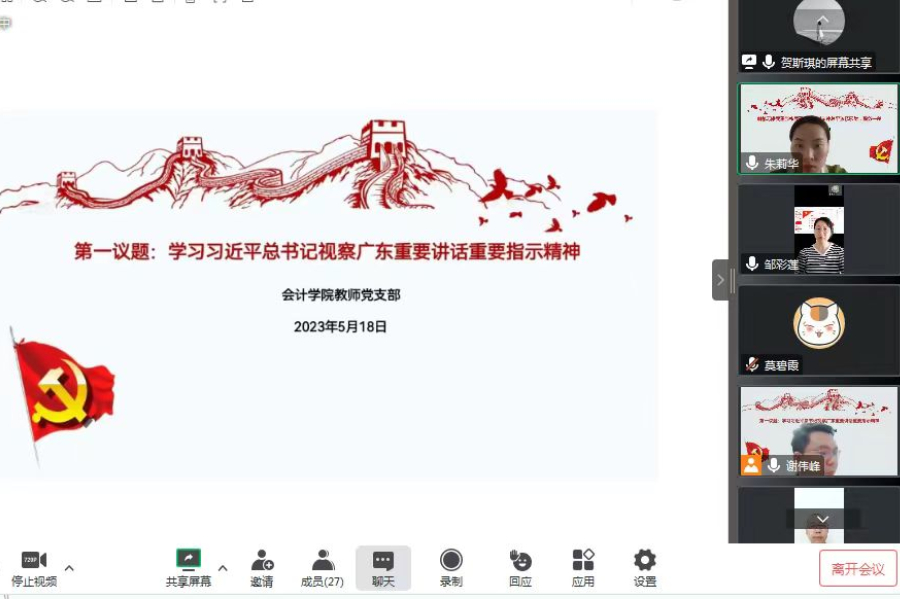Collapse the participant sidebar with the arrow
Image resolution: width=900 pixels, height=600 pixels.
click(722, 280)
